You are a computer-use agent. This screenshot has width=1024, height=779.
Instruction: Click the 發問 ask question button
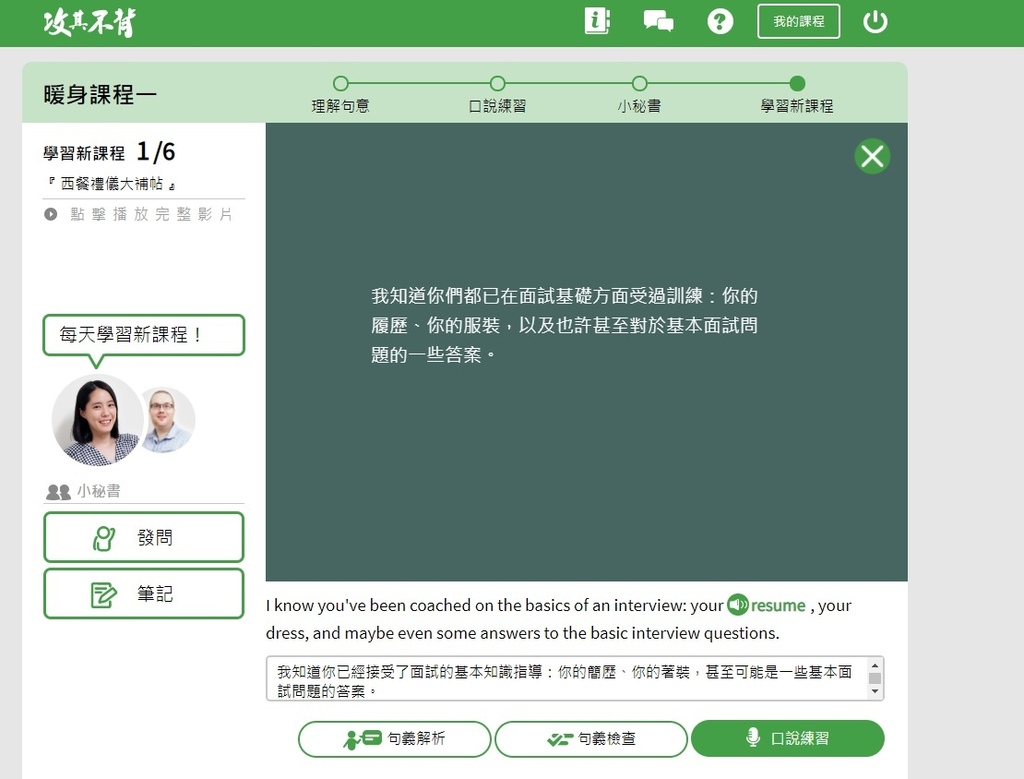pos(144,537)
